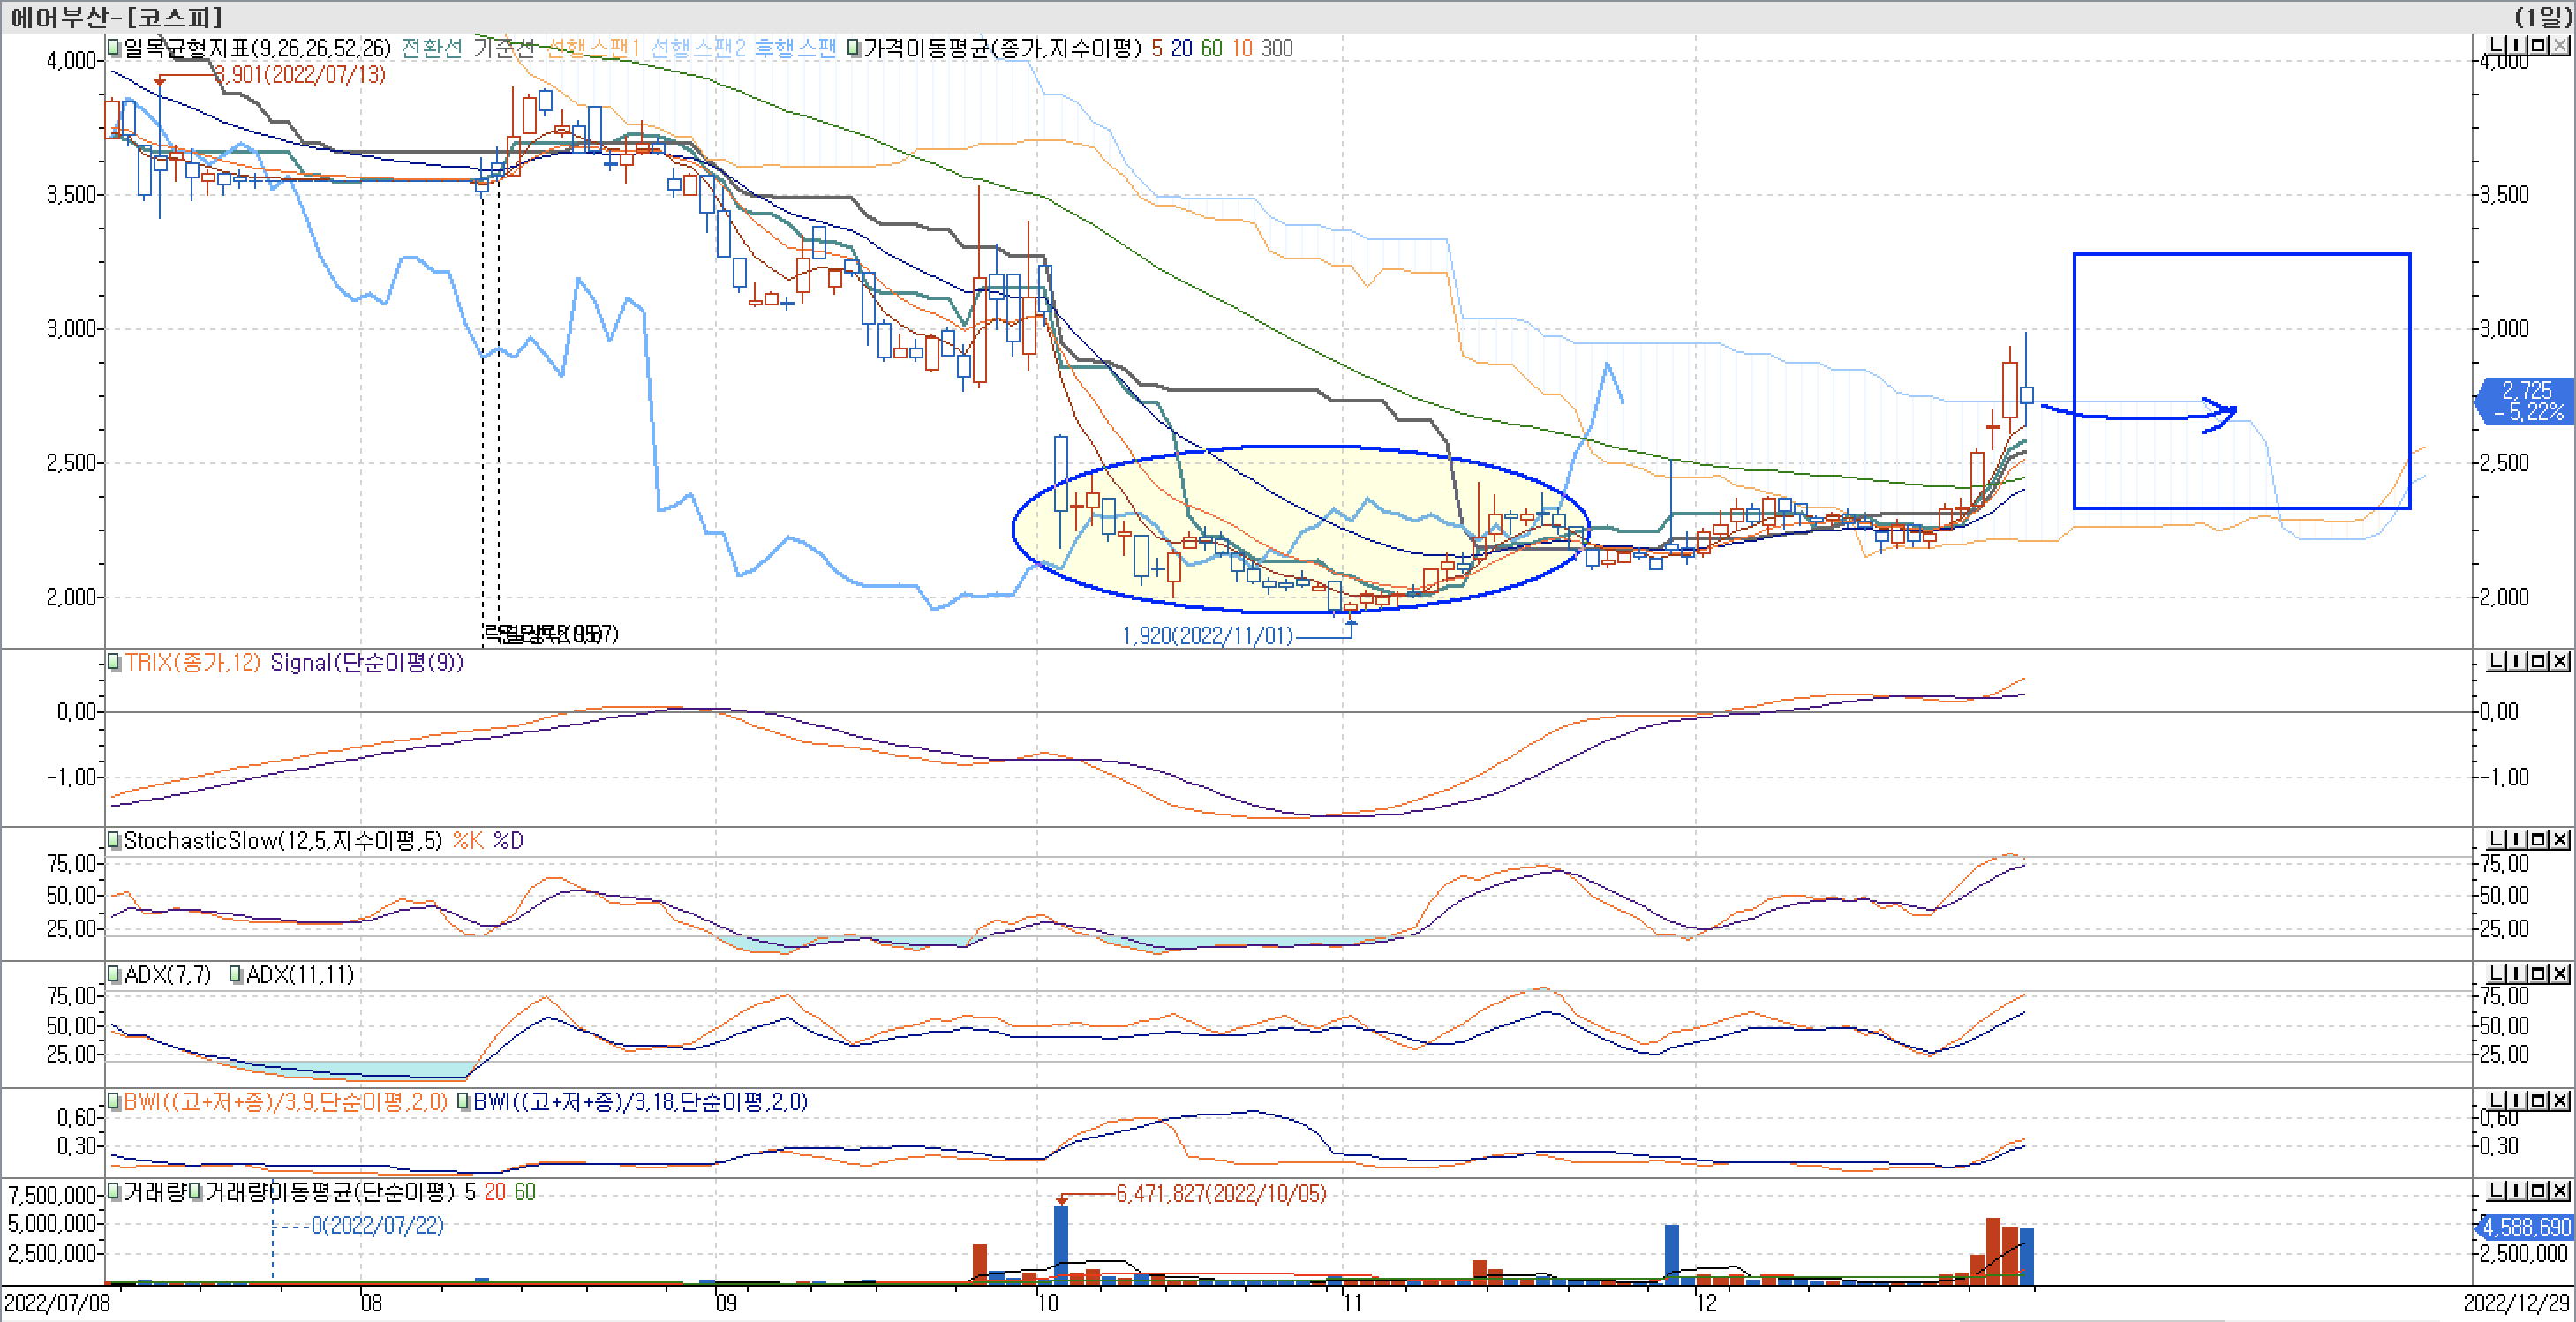Toggle the 가격이동평균 indicator box
Screen dimensions: 2576x1322
(x=853, y=47)
